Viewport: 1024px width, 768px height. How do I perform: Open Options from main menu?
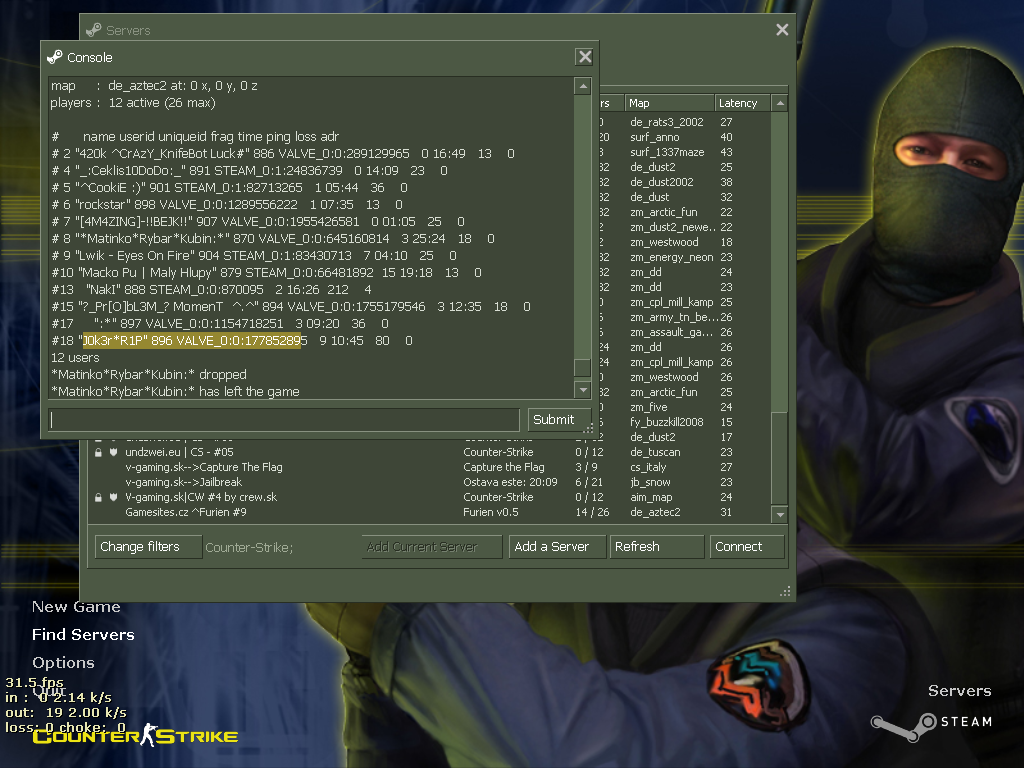coord(63,663)
